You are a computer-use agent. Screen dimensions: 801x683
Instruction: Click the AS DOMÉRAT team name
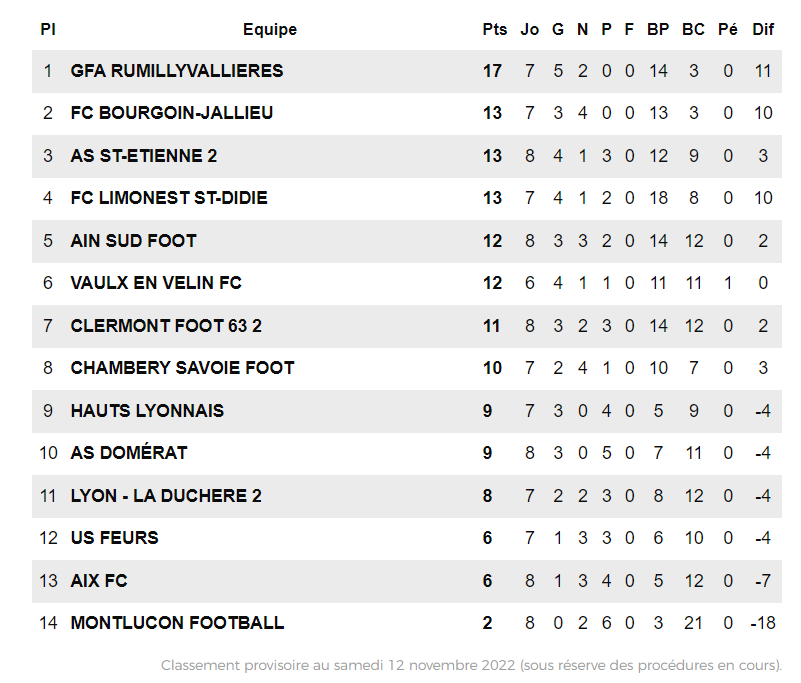click(x=128, y=453)
